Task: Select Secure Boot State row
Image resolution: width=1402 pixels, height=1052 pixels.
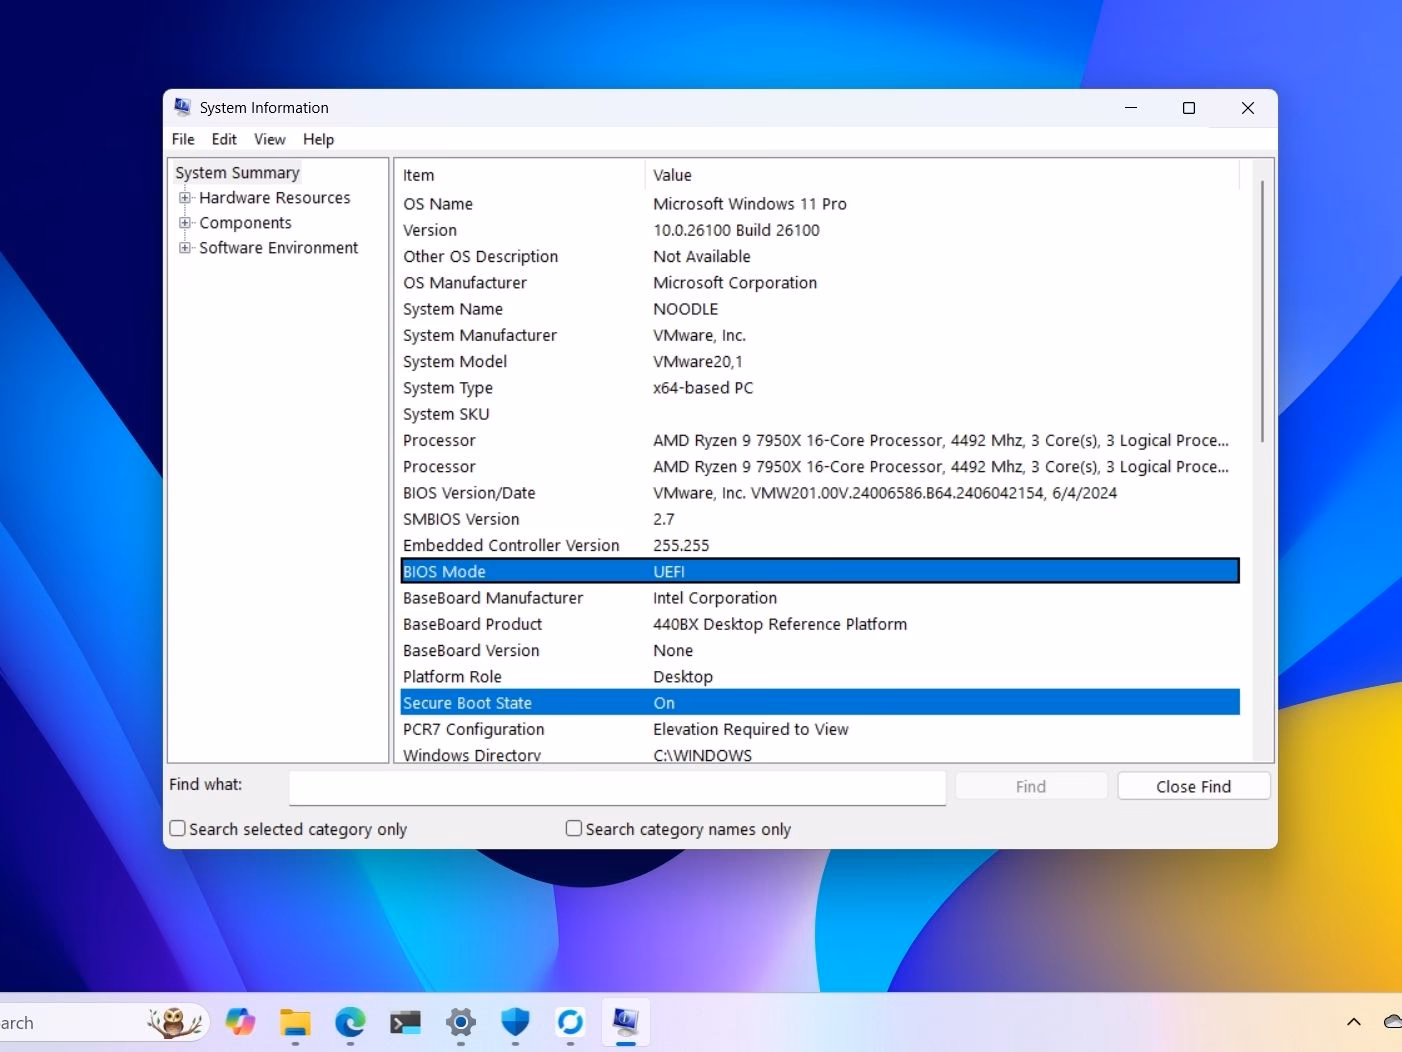Action: (x=820, y=703)
